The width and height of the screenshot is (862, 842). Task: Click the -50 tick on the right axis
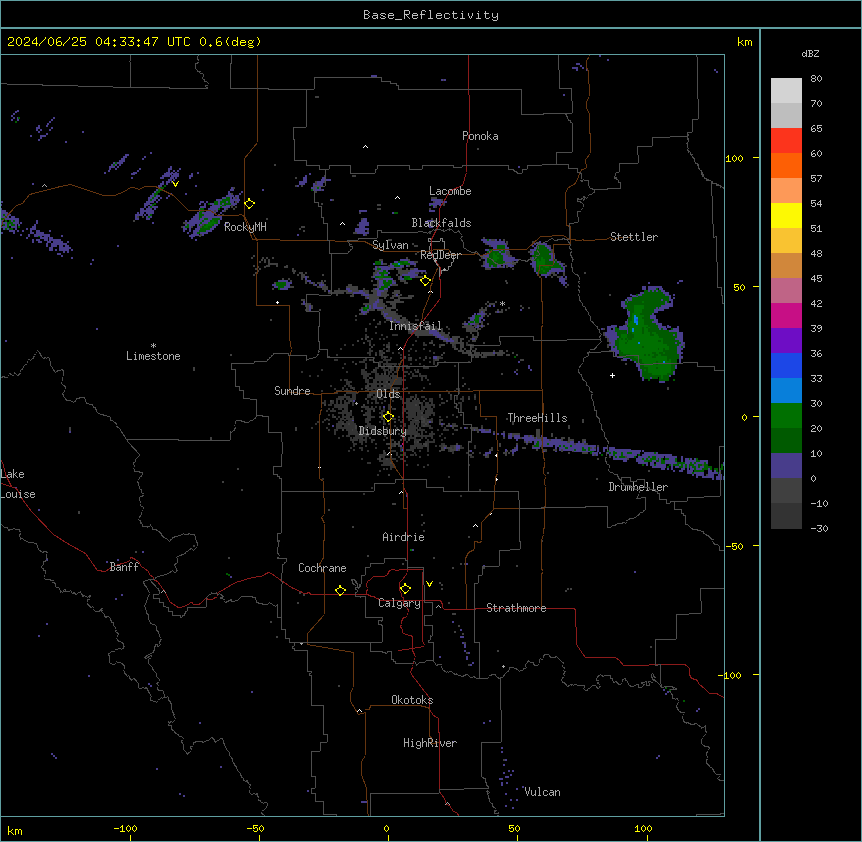click(x=734, y=546)
